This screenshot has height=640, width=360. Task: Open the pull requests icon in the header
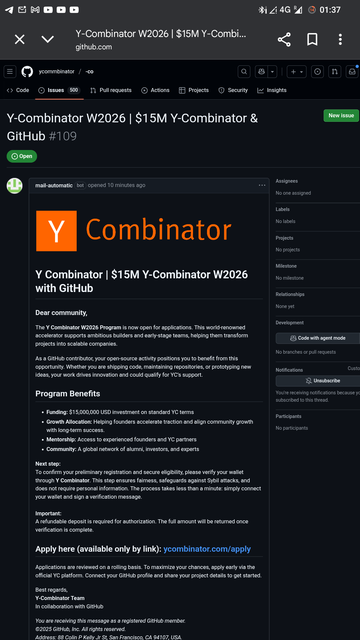click(335, 71)
